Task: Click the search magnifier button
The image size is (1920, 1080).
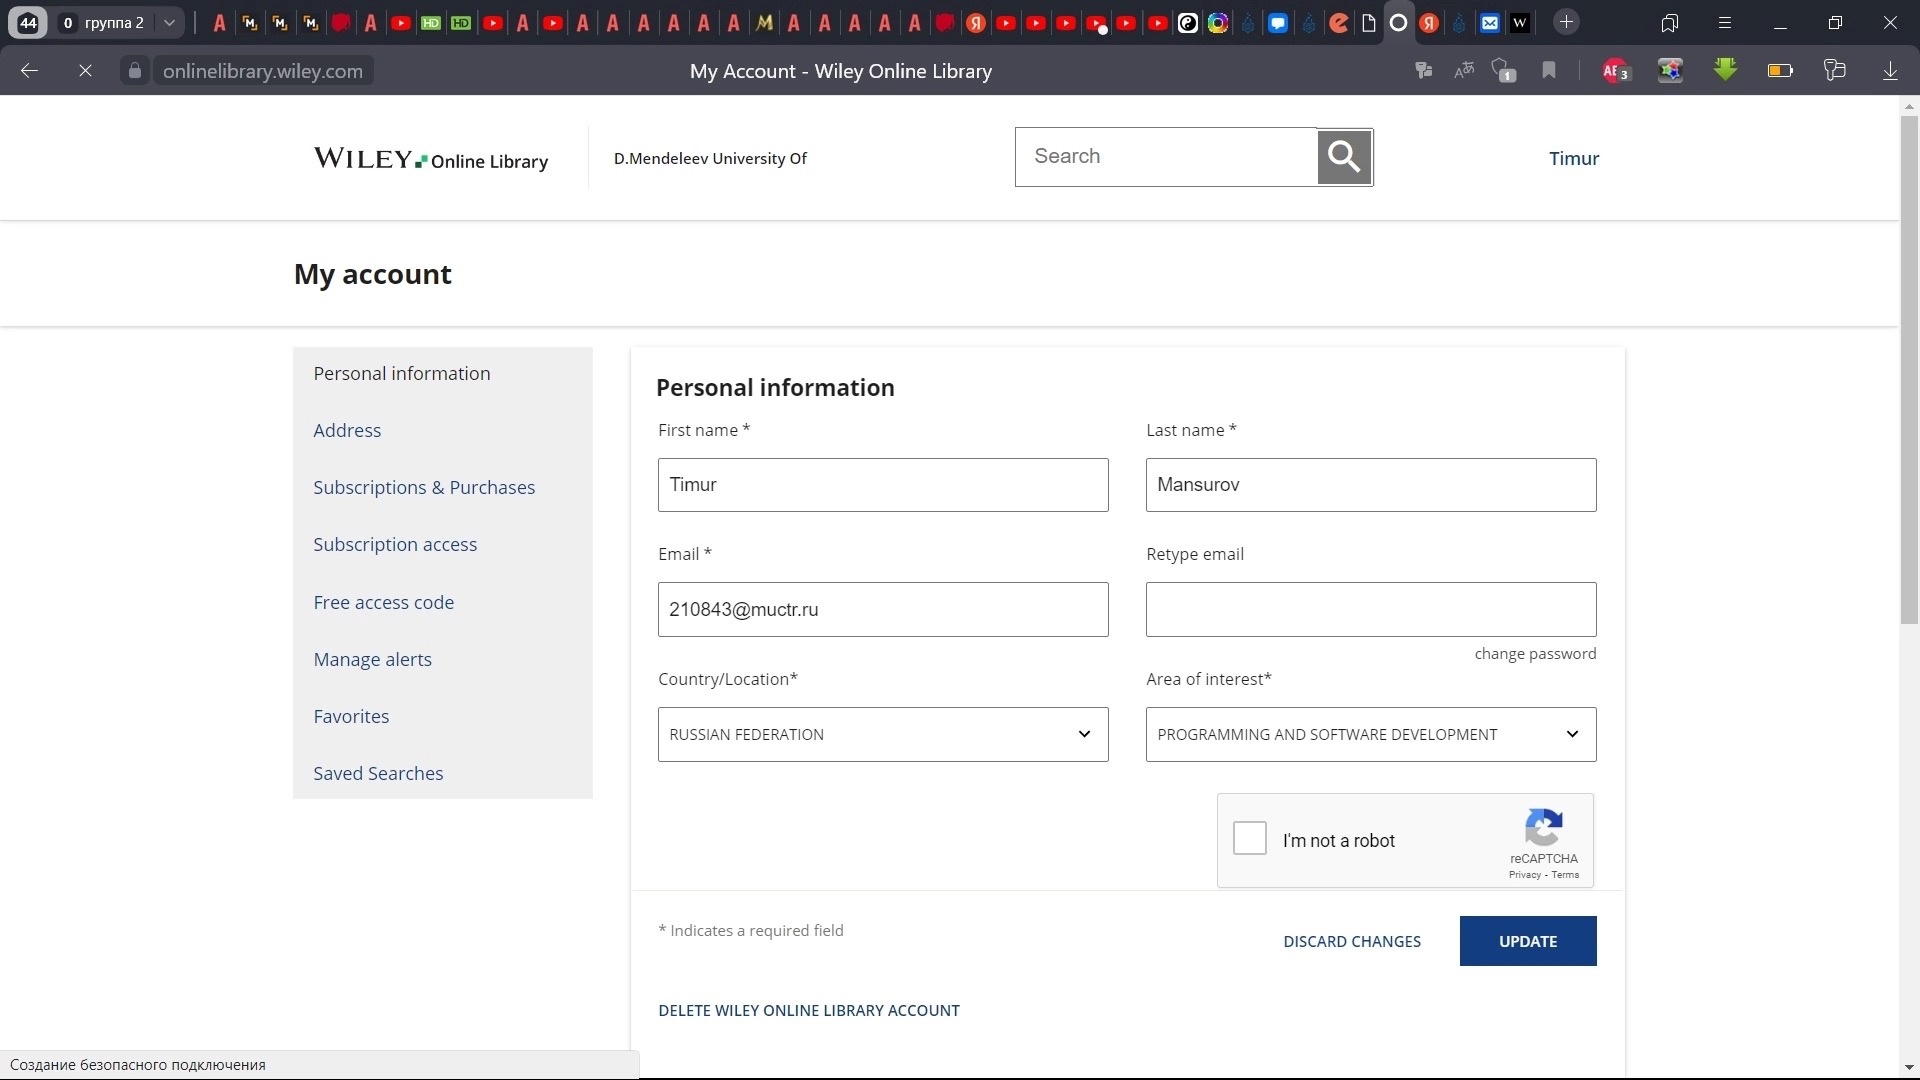Action: (1343, 157)
